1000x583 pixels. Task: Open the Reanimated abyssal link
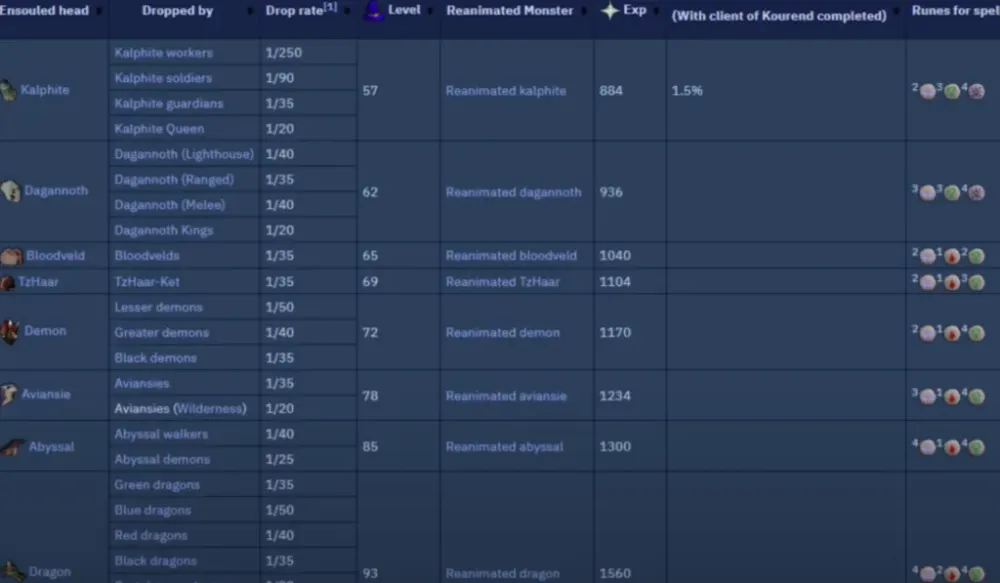pyautogui.click(x=504, y=446)
